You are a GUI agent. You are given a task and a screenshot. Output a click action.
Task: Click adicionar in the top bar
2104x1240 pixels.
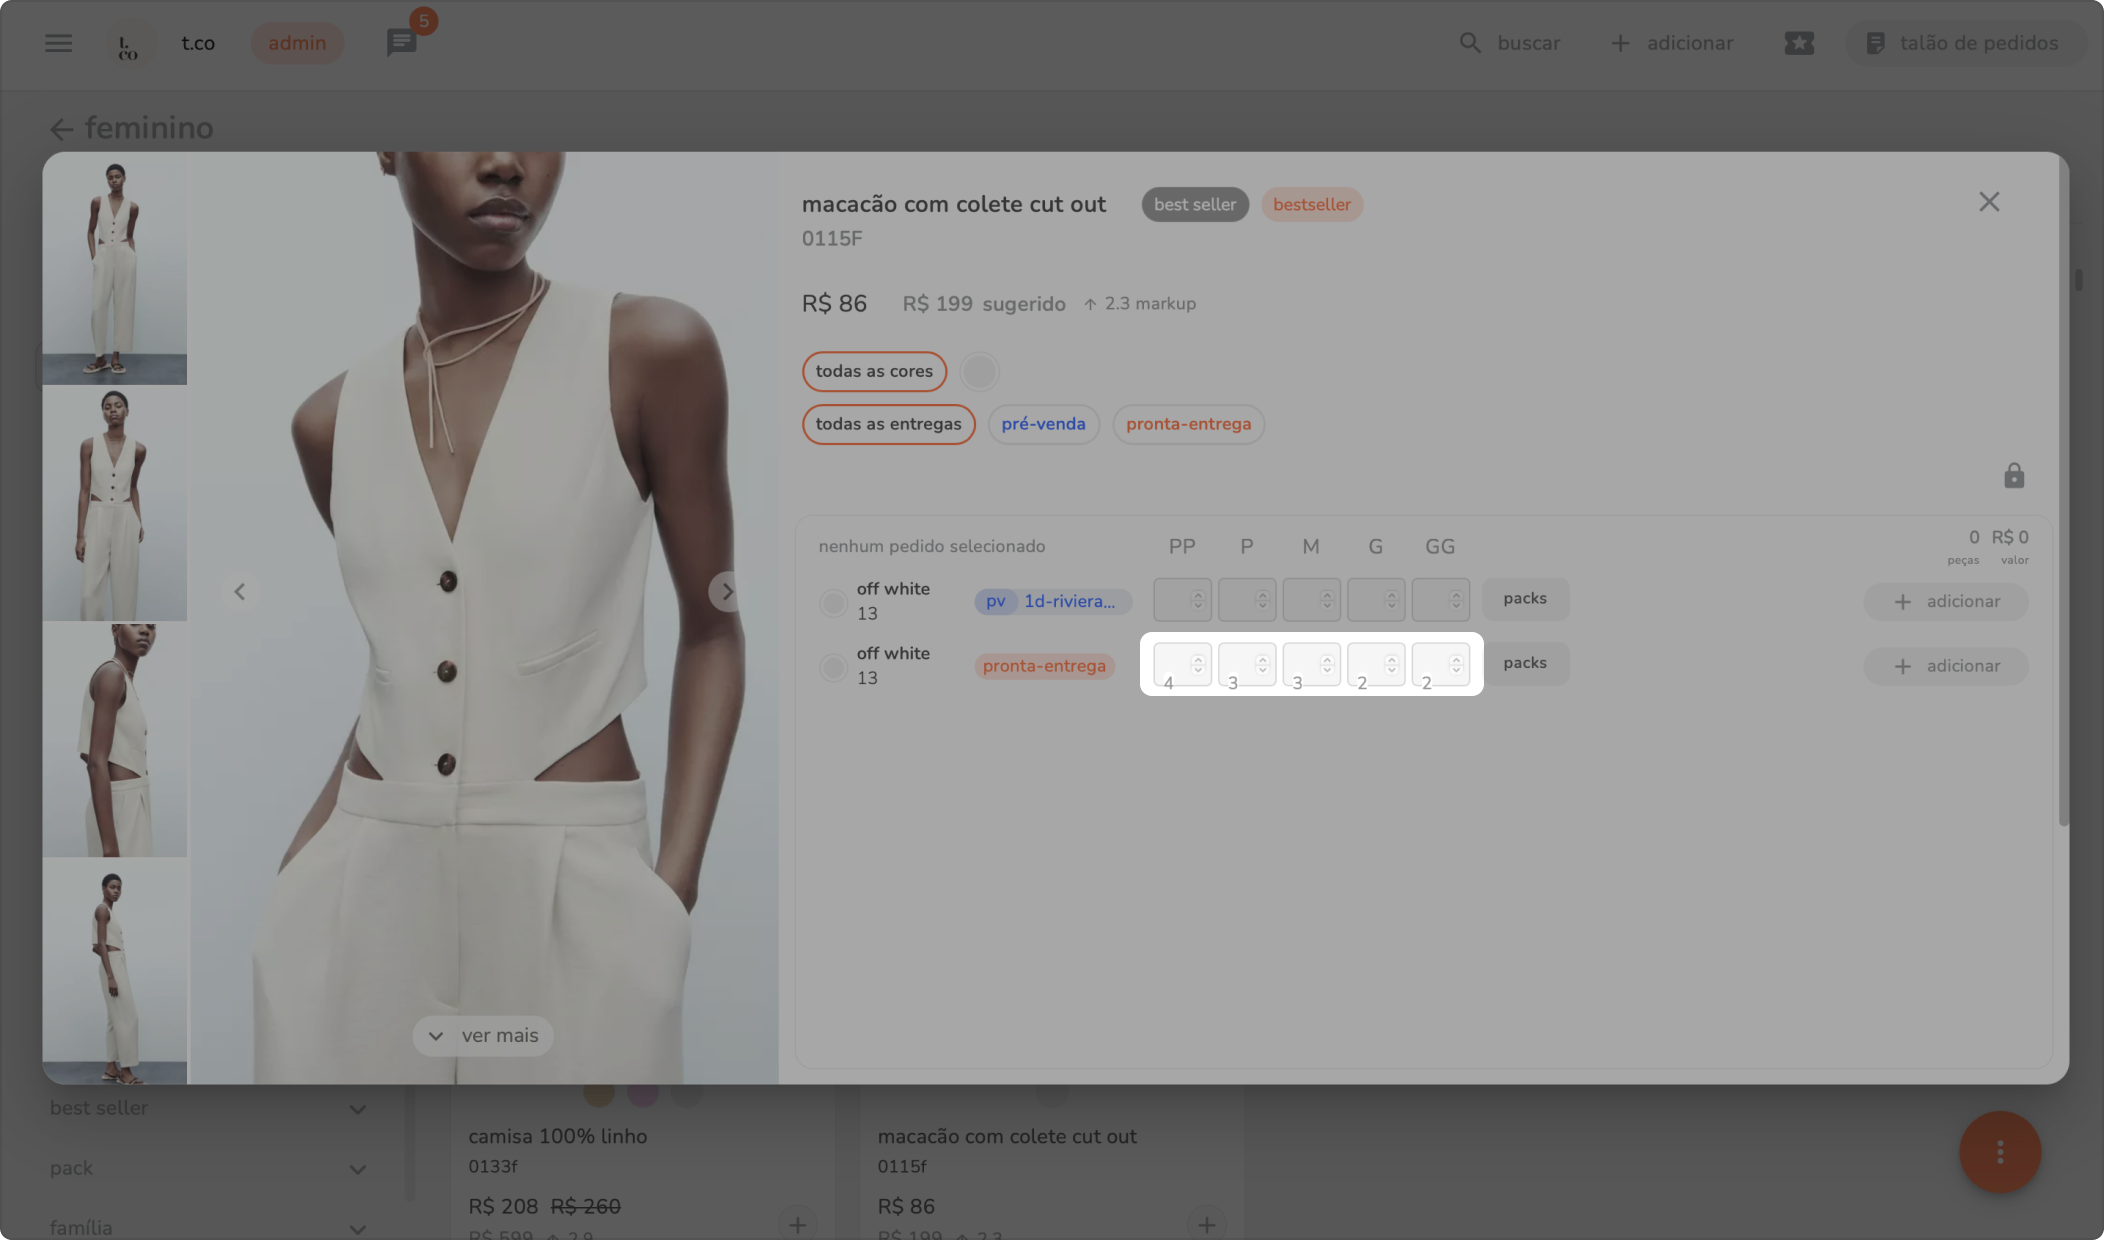point(1672,43)
